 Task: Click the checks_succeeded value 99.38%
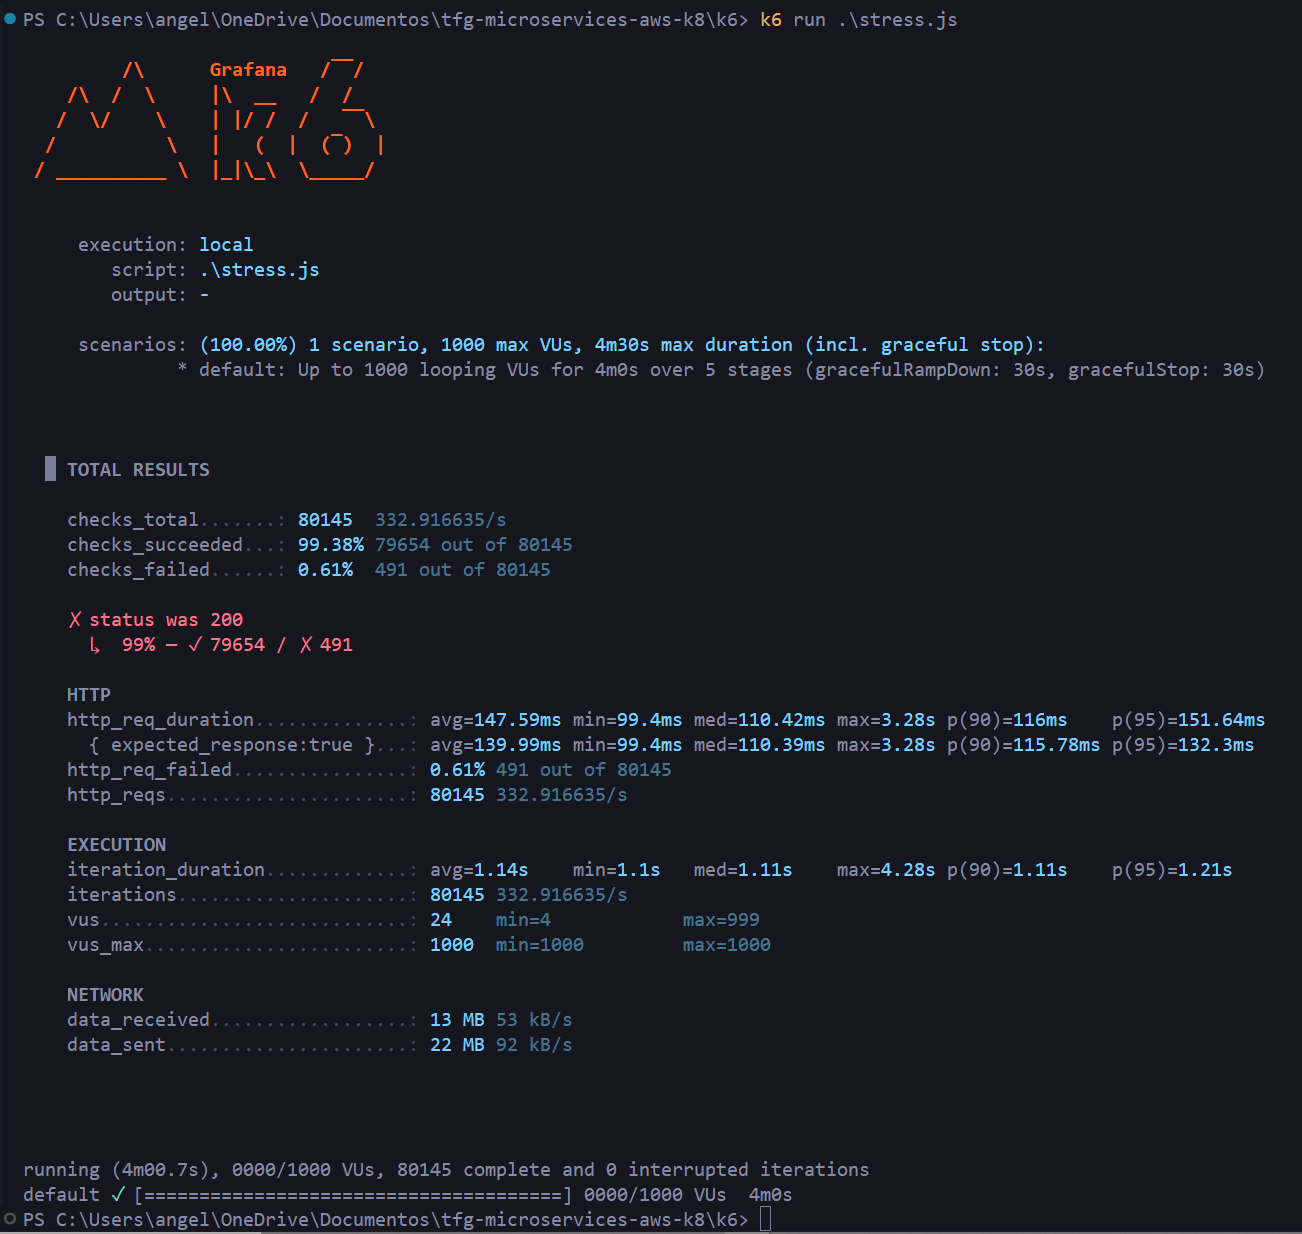tap(331, 545)
